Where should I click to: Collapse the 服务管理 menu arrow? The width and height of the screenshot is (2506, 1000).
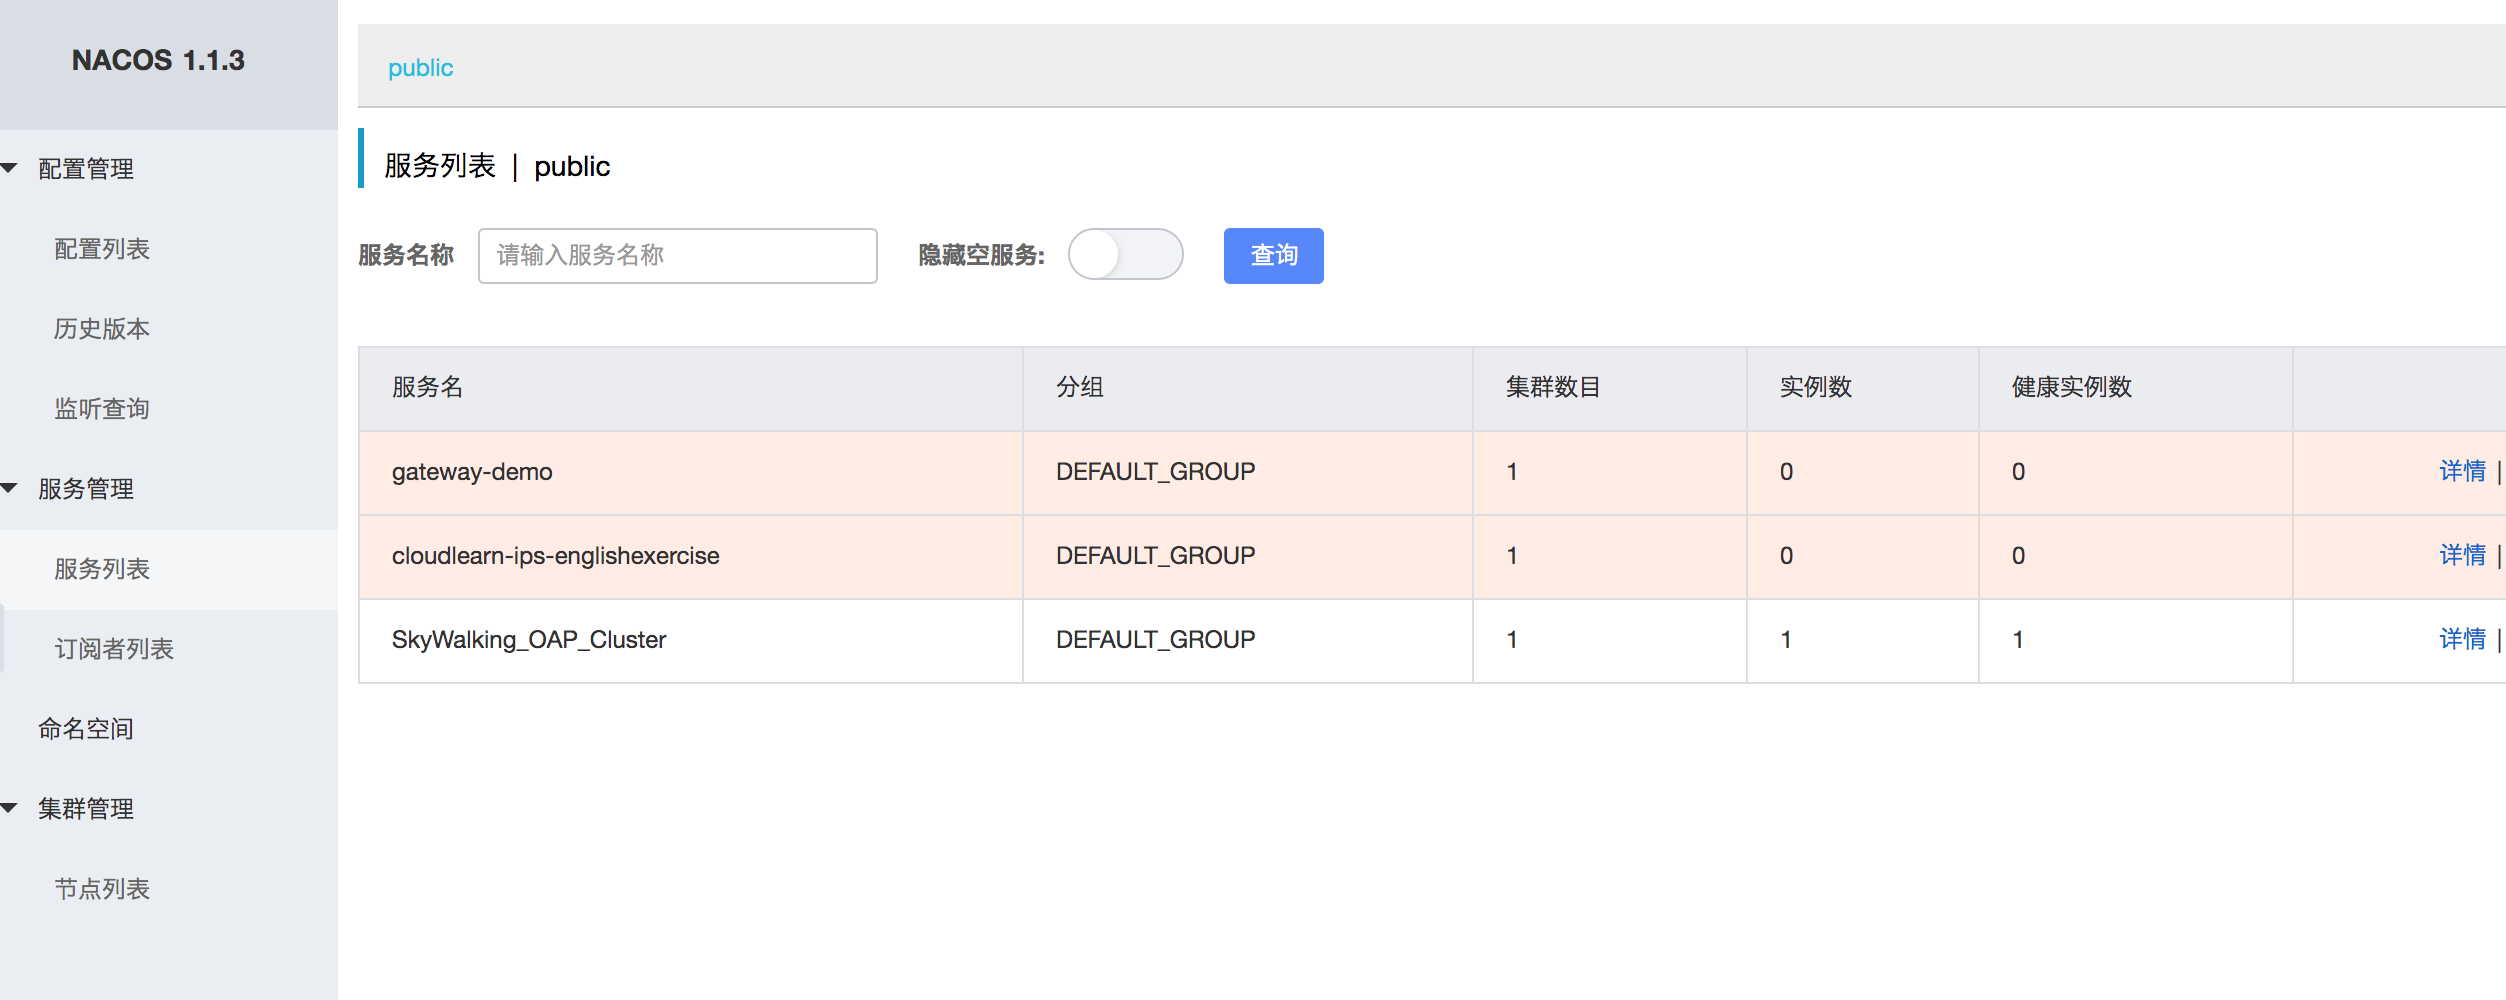[x=10, y=488]
